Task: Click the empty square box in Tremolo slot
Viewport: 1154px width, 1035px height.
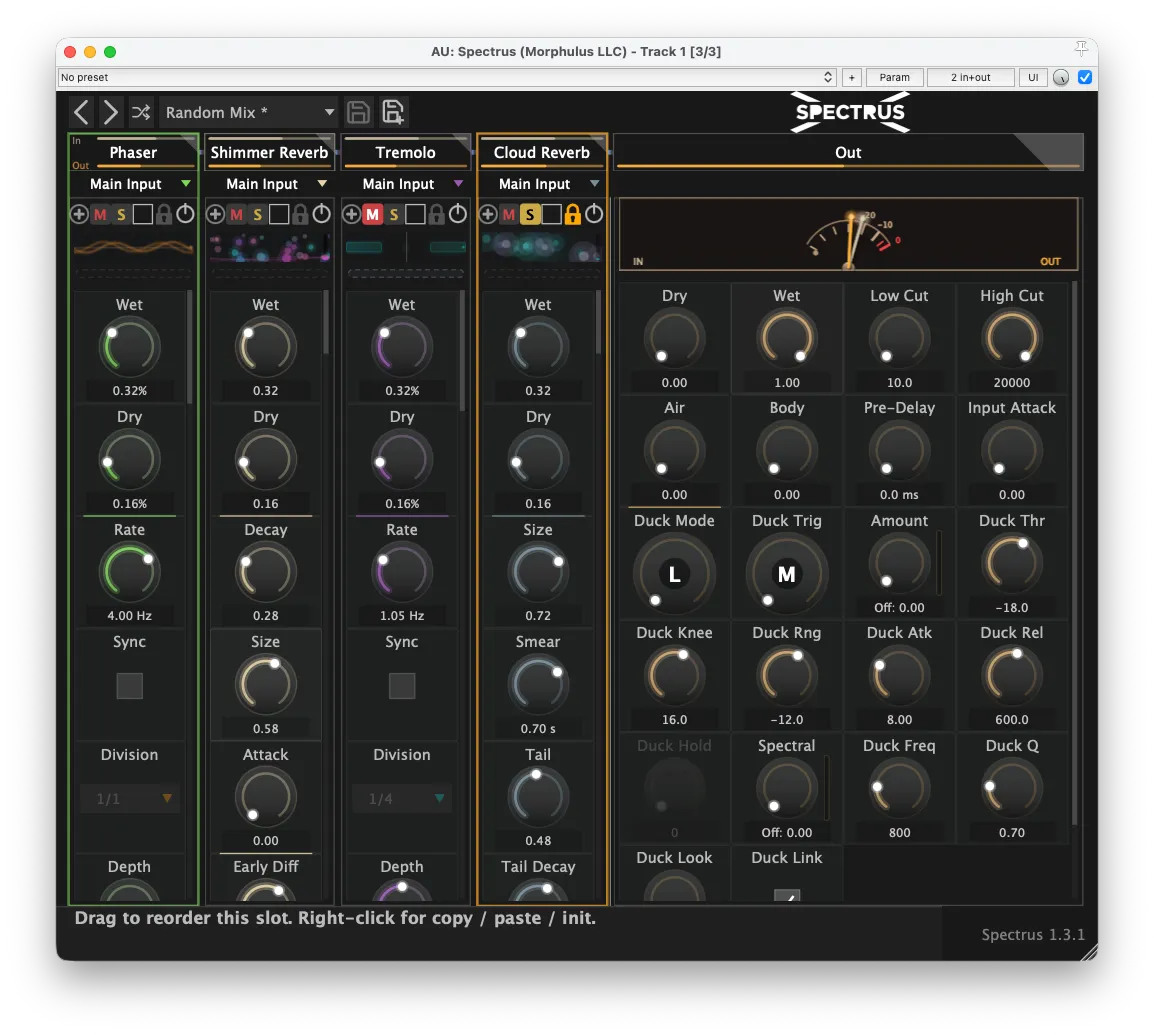Action: (415, 214)
